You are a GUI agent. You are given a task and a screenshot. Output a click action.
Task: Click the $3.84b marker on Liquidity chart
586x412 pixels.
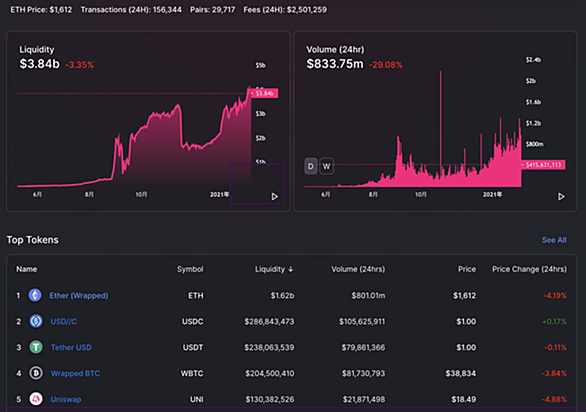pyautogui.click(x=265, y=93)
